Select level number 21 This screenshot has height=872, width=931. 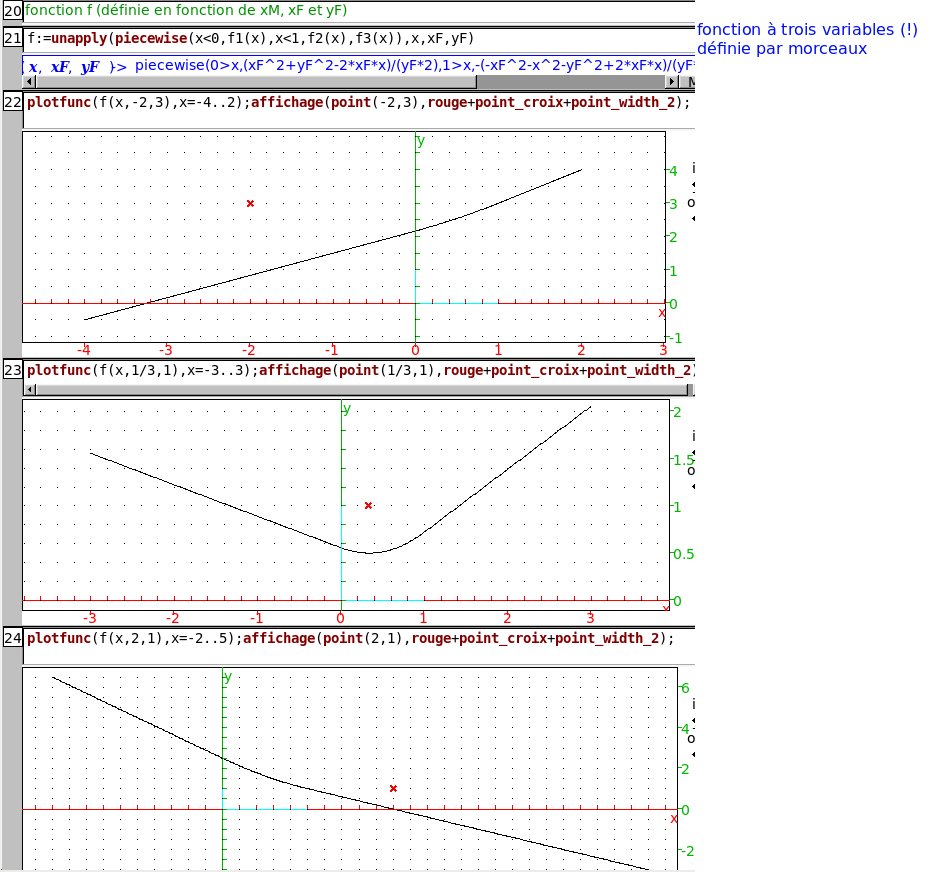click(x=12, y=39)
